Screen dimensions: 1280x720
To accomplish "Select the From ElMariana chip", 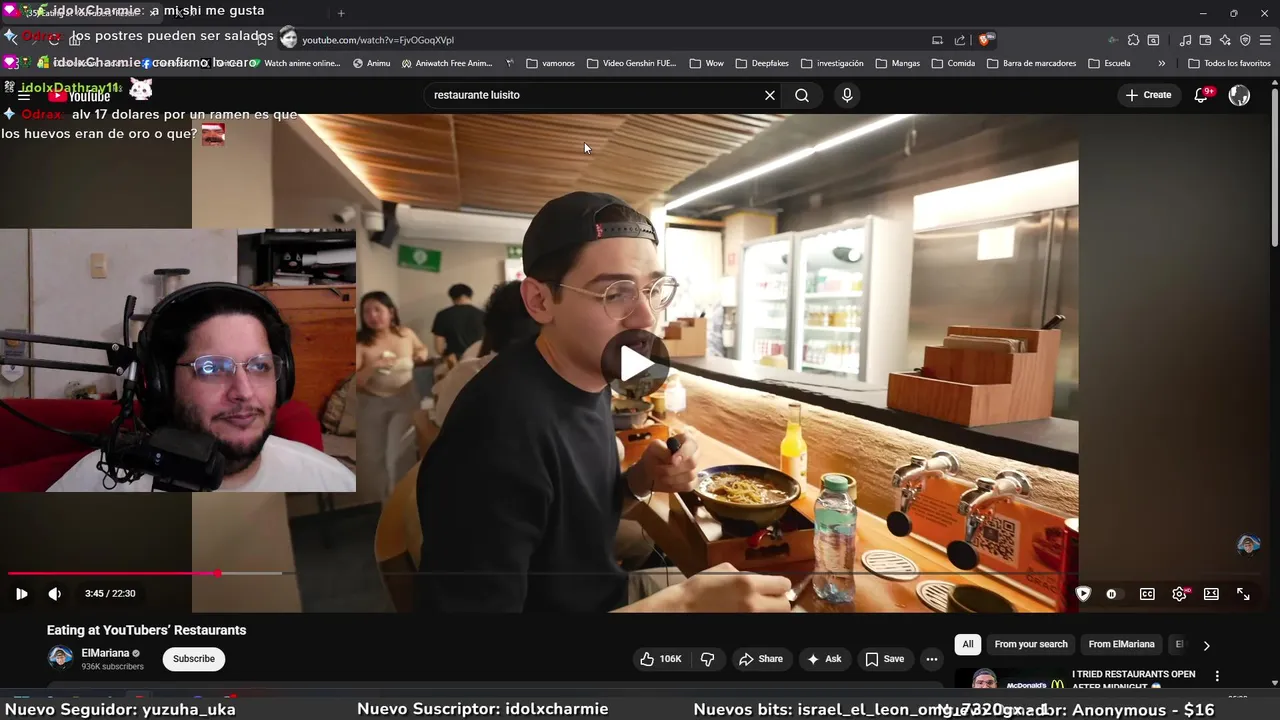I will tap(1121, 645).
